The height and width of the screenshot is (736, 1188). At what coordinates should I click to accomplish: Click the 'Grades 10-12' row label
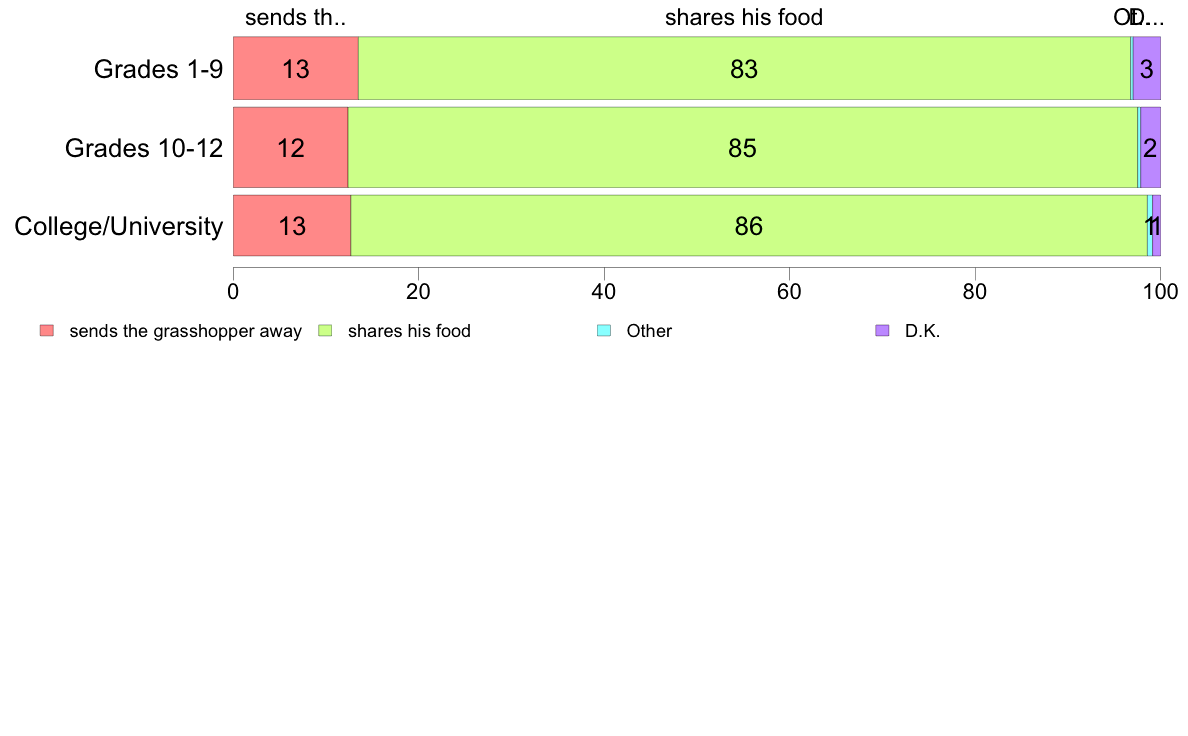coord(144,148)
